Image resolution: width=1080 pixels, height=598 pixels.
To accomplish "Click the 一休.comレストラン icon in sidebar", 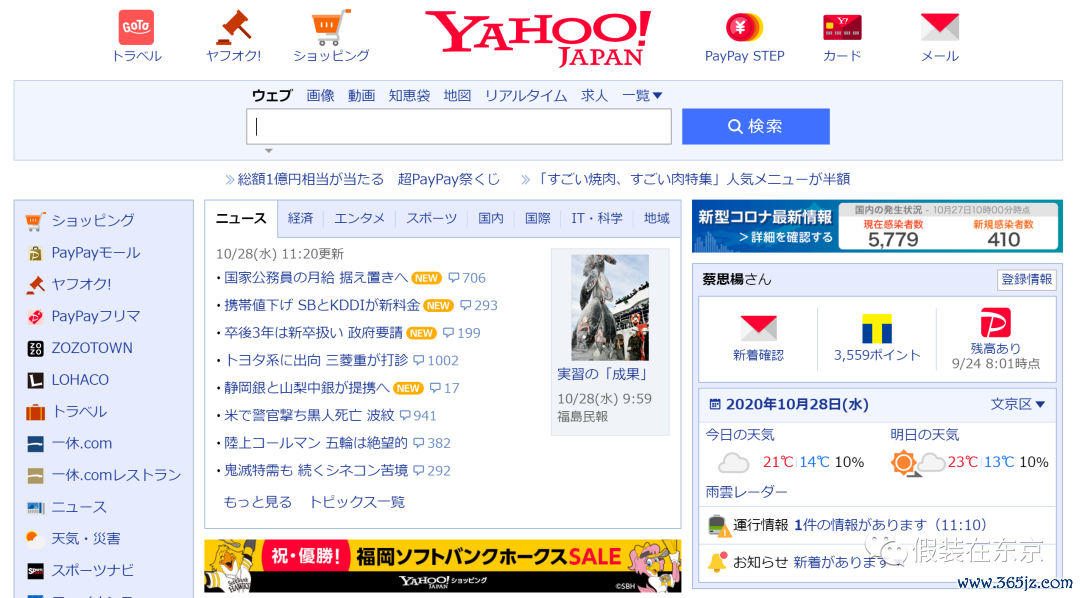I will tap(35, 475).
